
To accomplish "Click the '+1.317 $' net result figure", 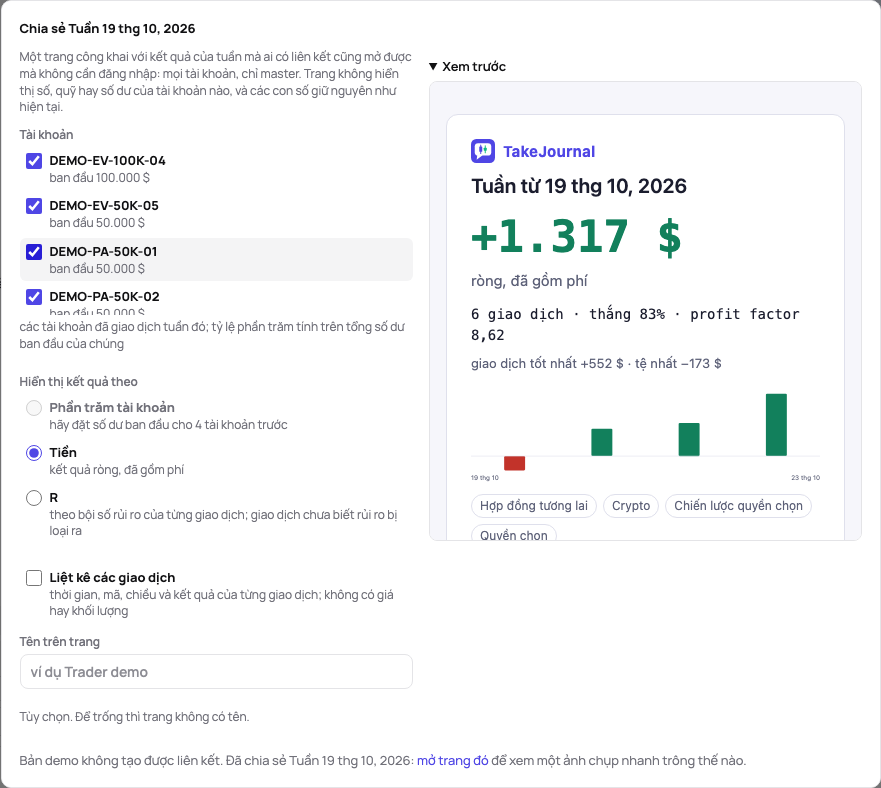I will pyautogui.click(x=576, y=237).
